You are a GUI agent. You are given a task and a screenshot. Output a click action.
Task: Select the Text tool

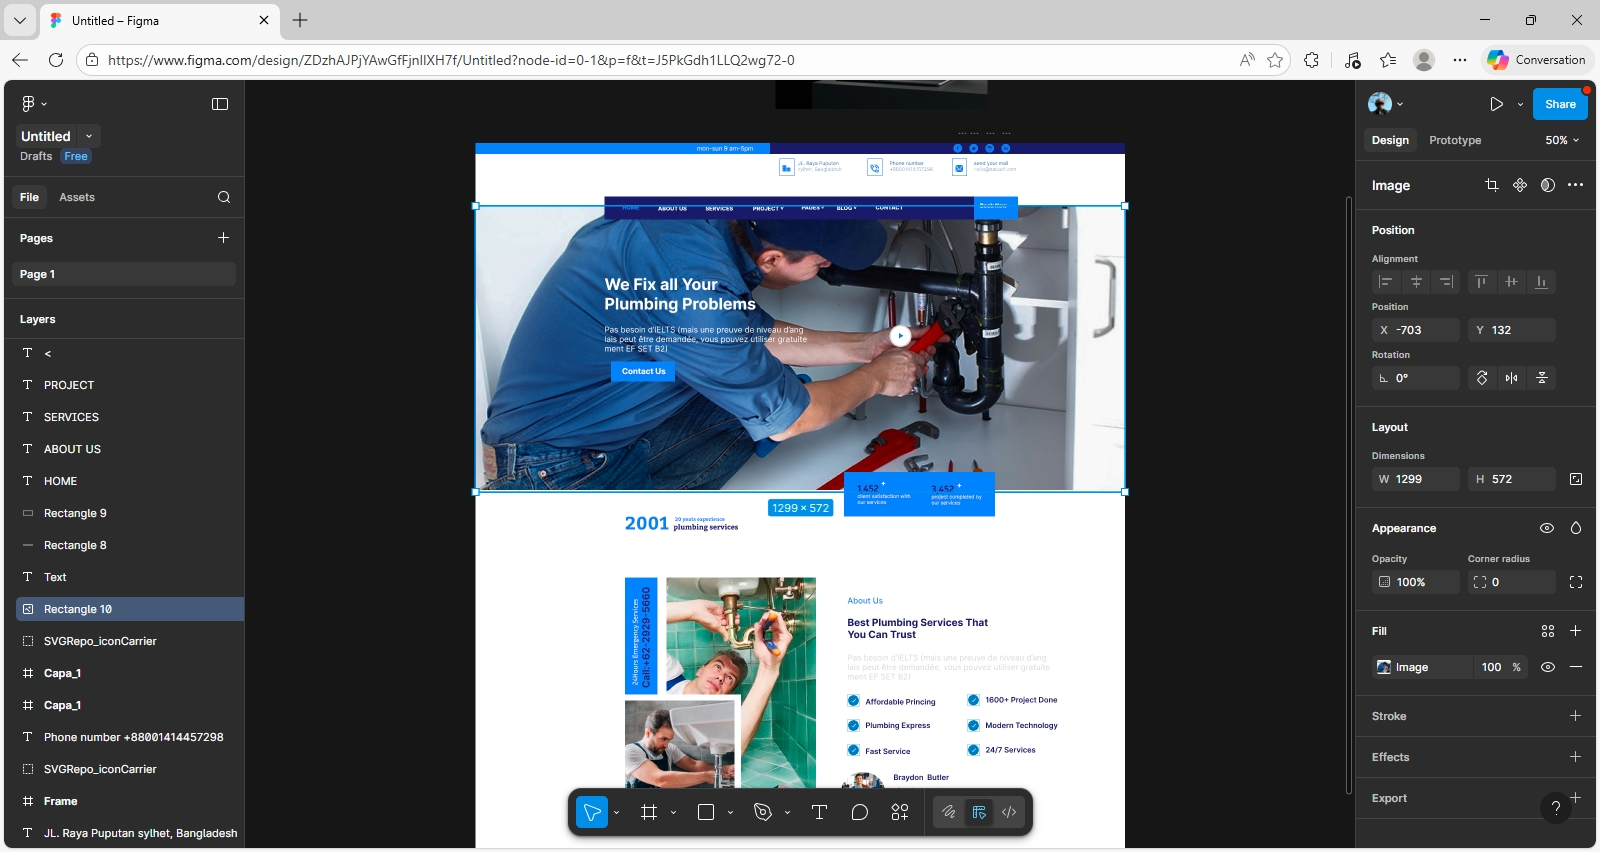click(x=819, y=812)
